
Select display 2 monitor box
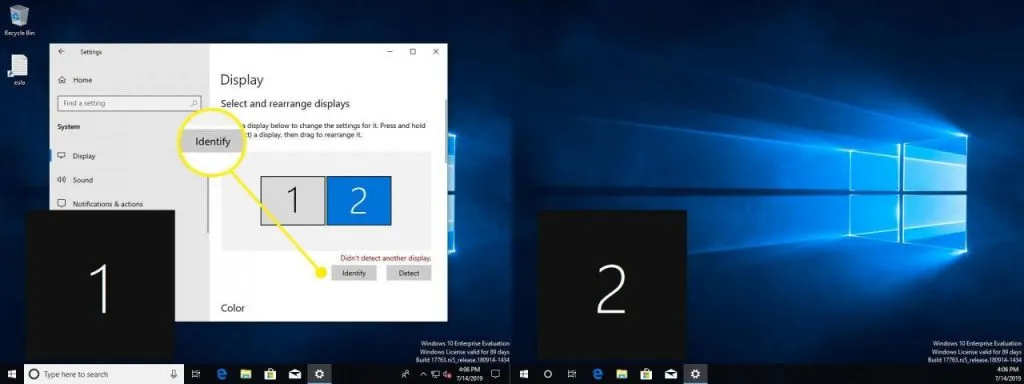359,200
